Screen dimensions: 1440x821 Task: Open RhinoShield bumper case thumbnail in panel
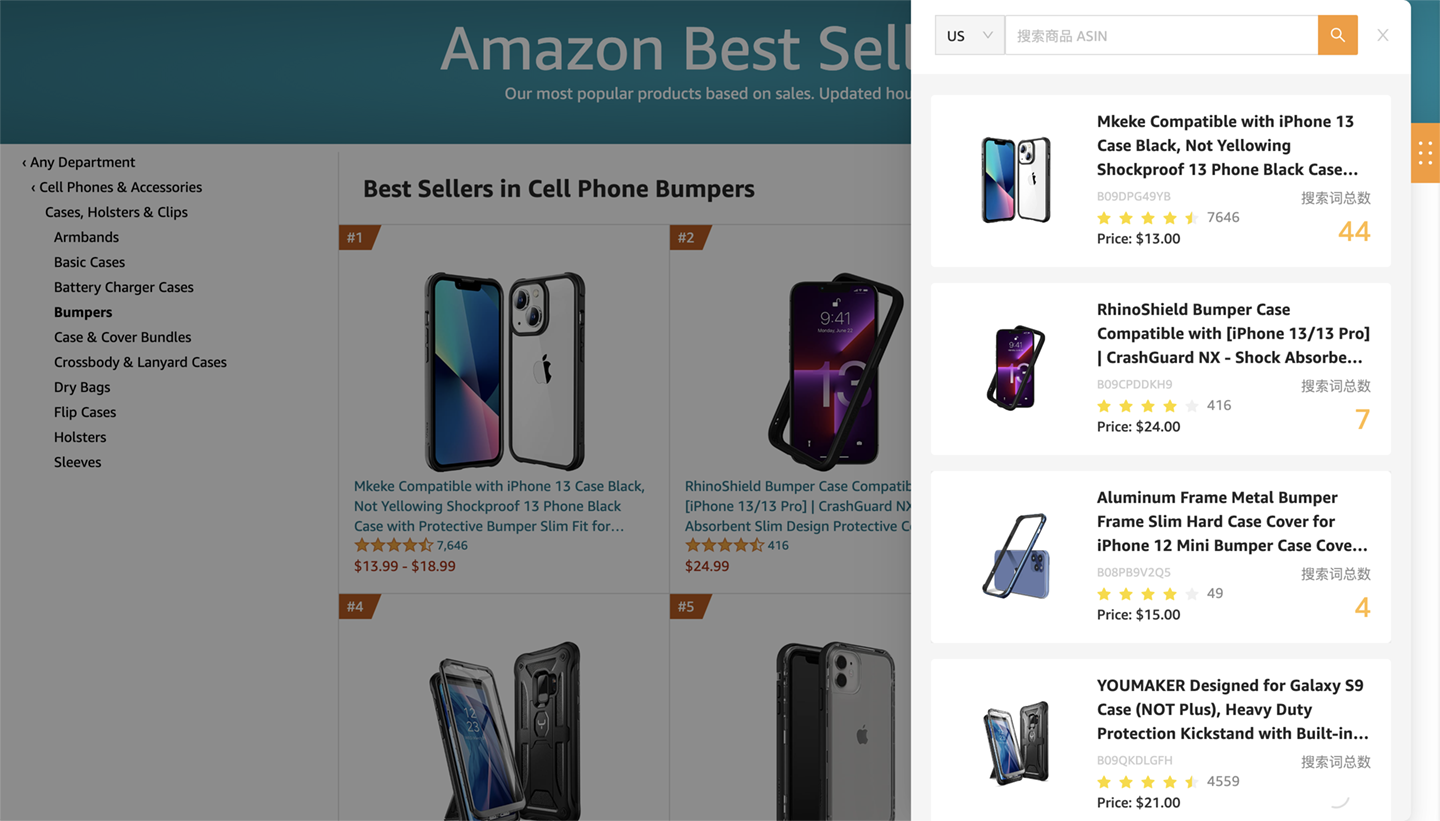click(x=1015, y=368)
